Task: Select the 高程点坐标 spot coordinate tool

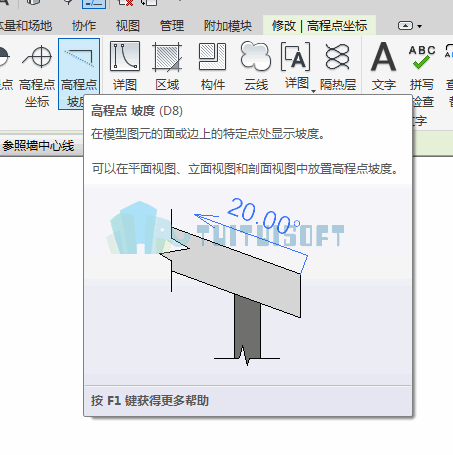Action: click(37, 74)
